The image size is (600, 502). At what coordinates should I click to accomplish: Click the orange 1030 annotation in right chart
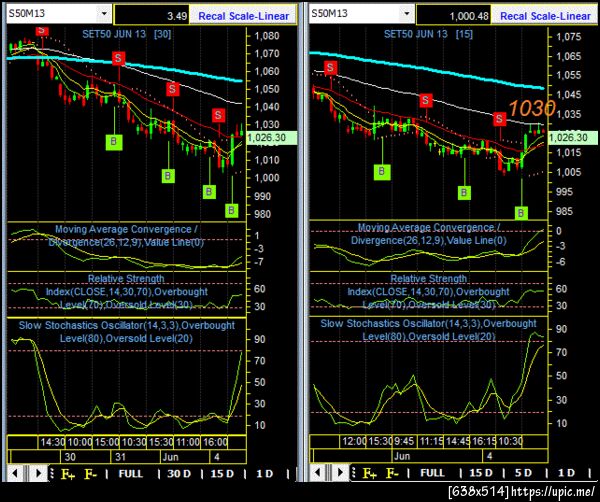(532, 108)
